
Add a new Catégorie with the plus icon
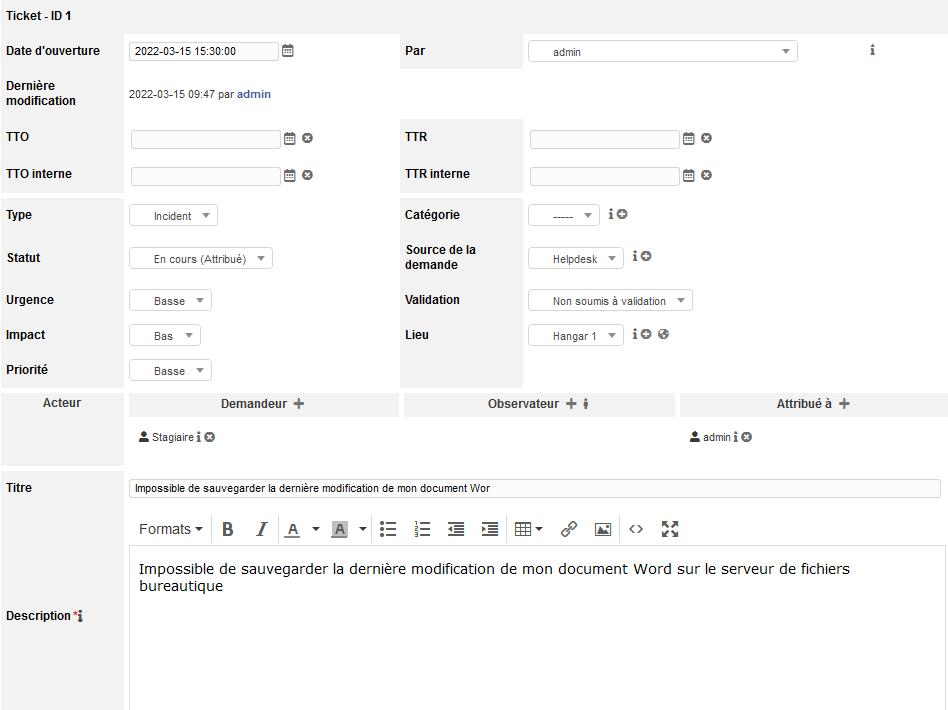[x=622, y=214]
